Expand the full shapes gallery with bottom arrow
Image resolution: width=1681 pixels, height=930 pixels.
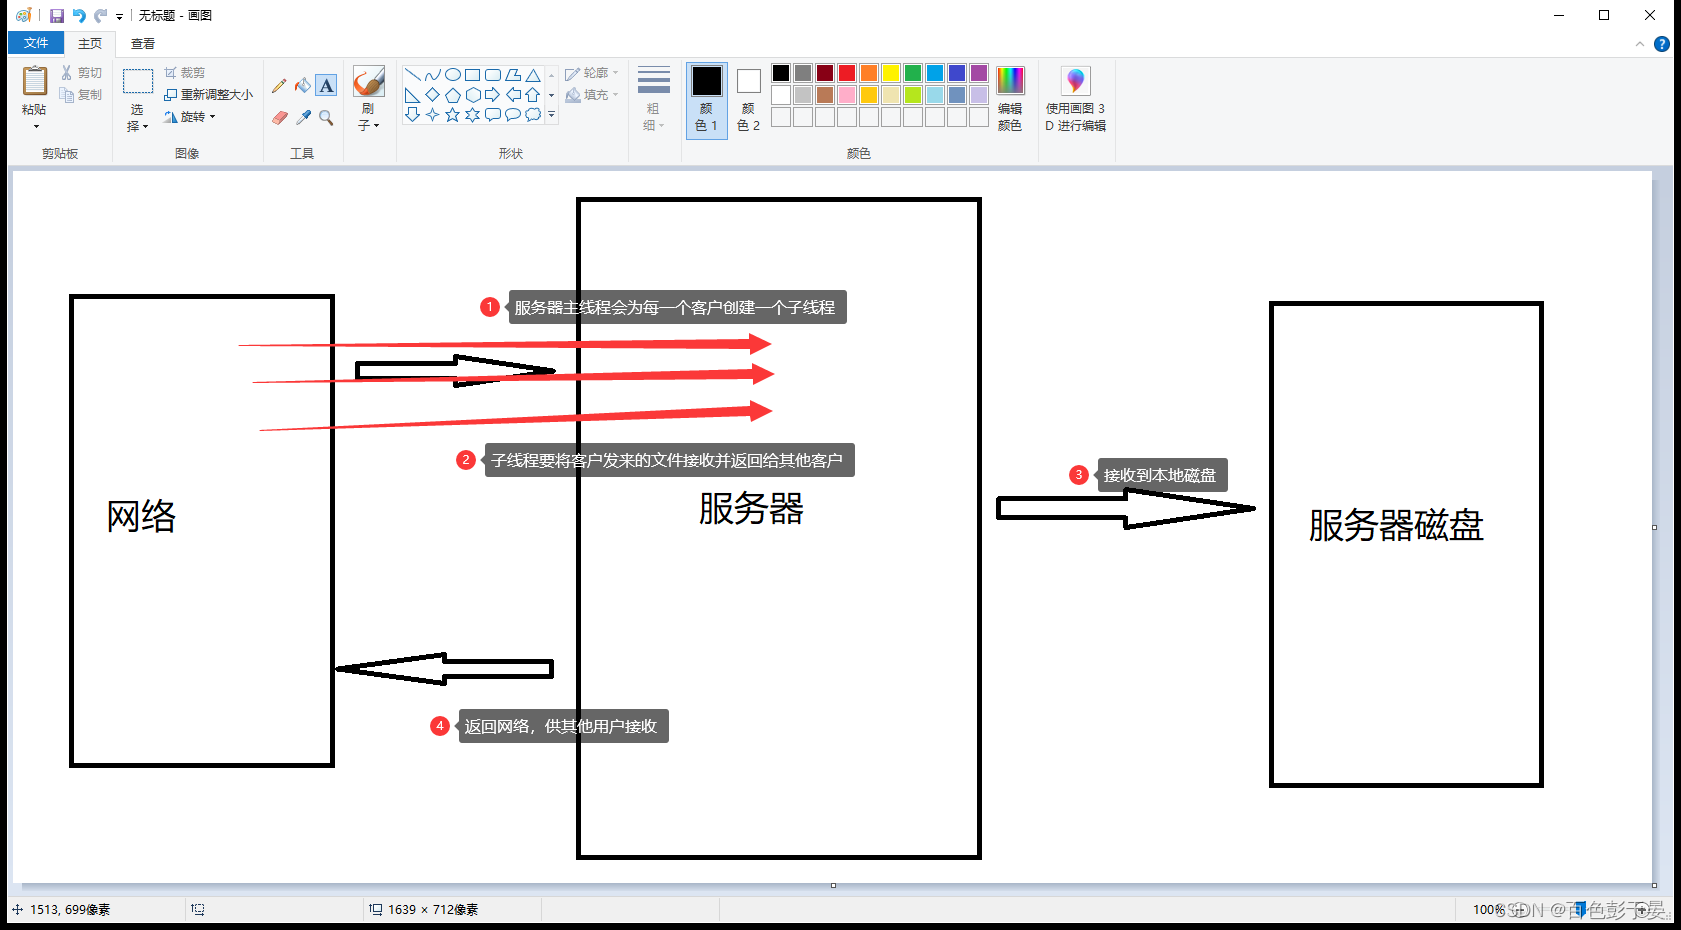(551, 115)
